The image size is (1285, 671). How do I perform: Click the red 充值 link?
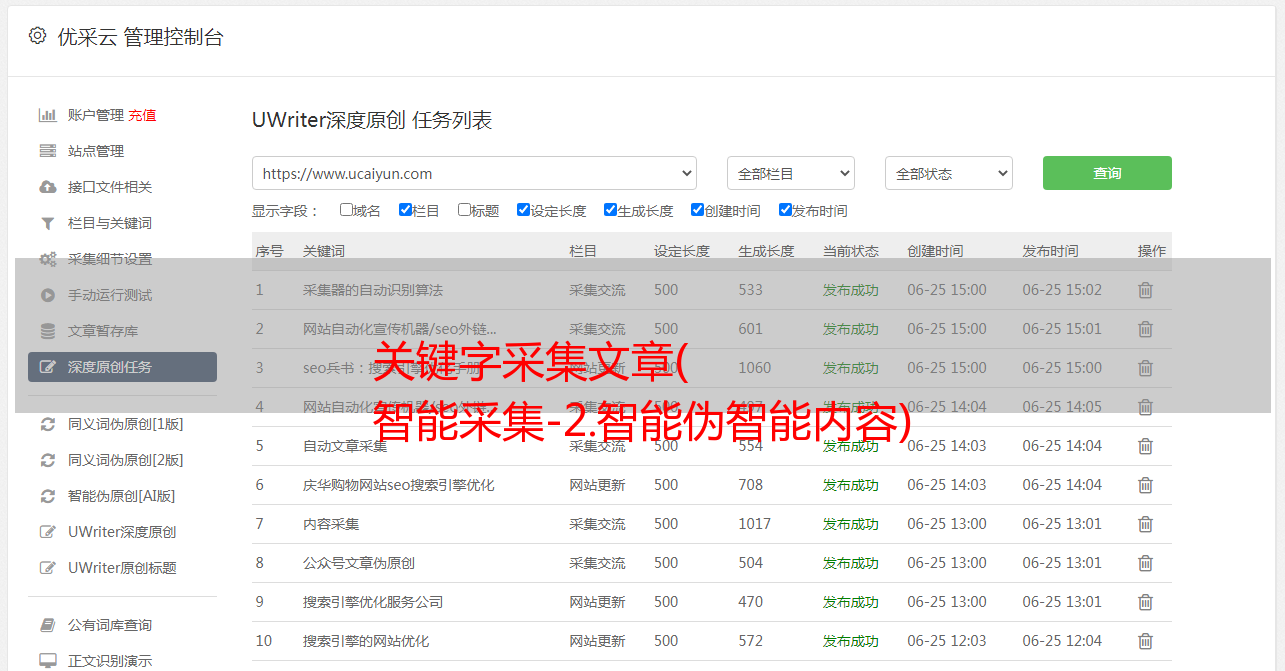click(x=142, y=115)
